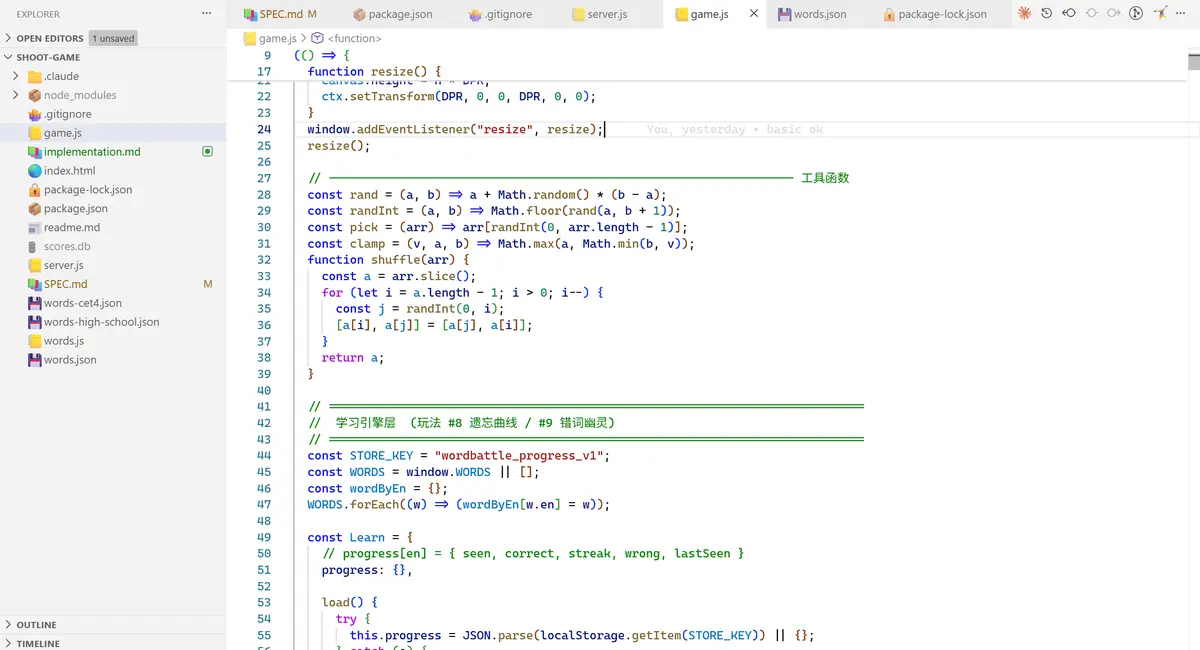Viewport: 1200px width, 650px height.
Task: Click the '1 unsaved' badge
Action: (x=113, y=38)
